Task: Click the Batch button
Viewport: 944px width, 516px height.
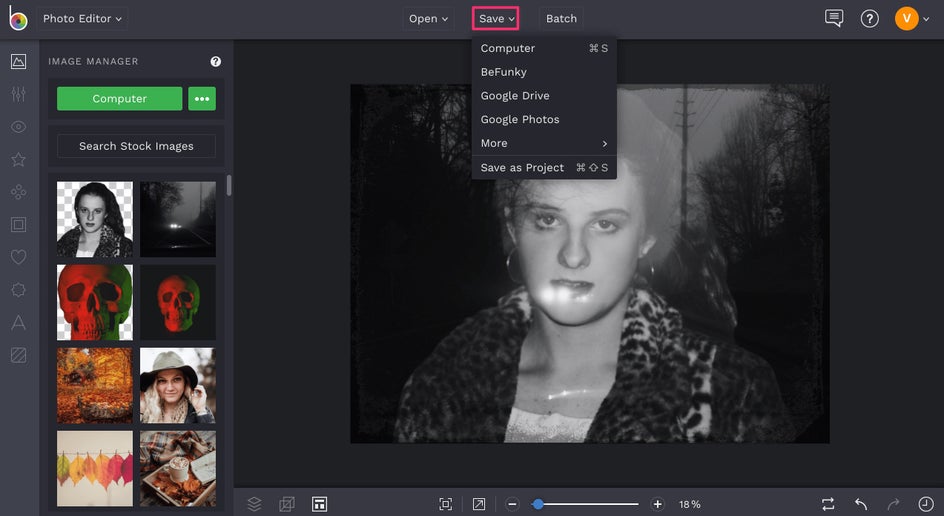Action: coord(561,19)
